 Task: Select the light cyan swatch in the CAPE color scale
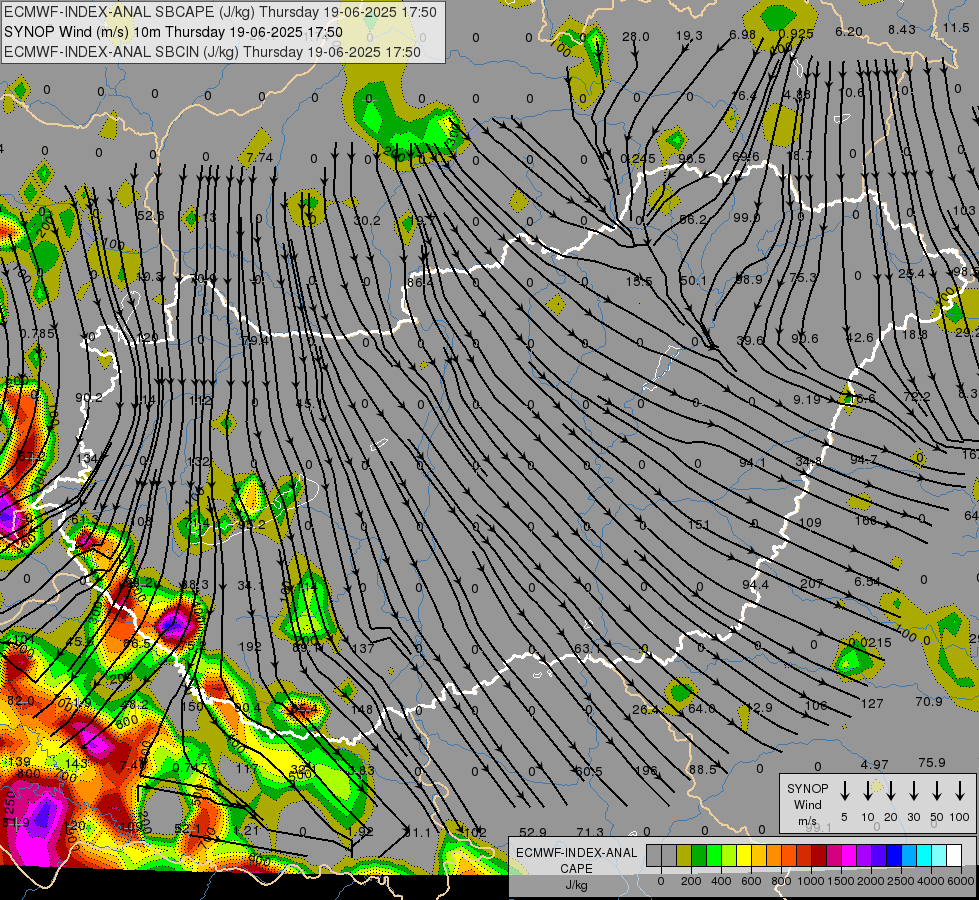click(938, 855)
